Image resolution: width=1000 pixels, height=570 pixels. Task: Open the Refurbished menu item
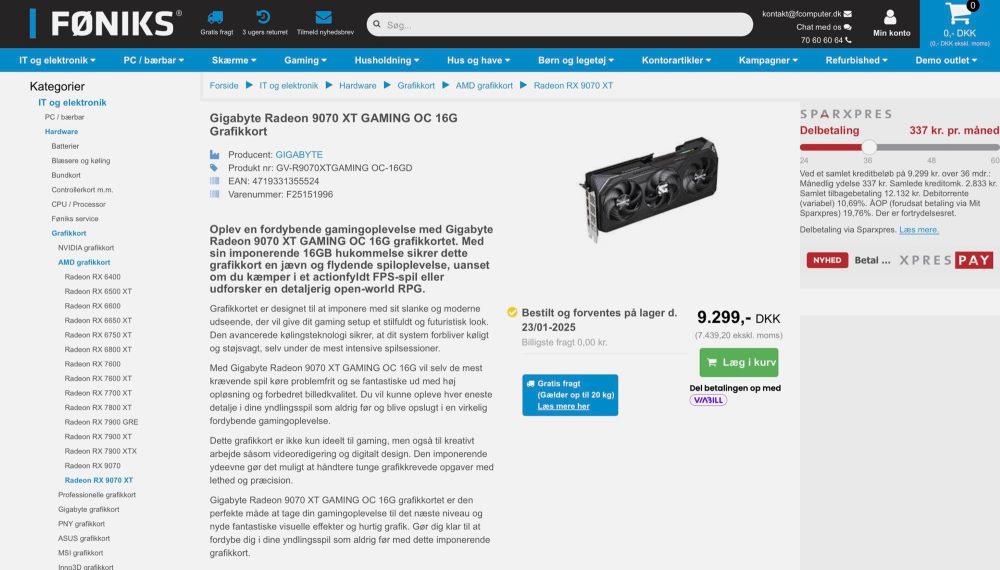(x=856, y=60)
